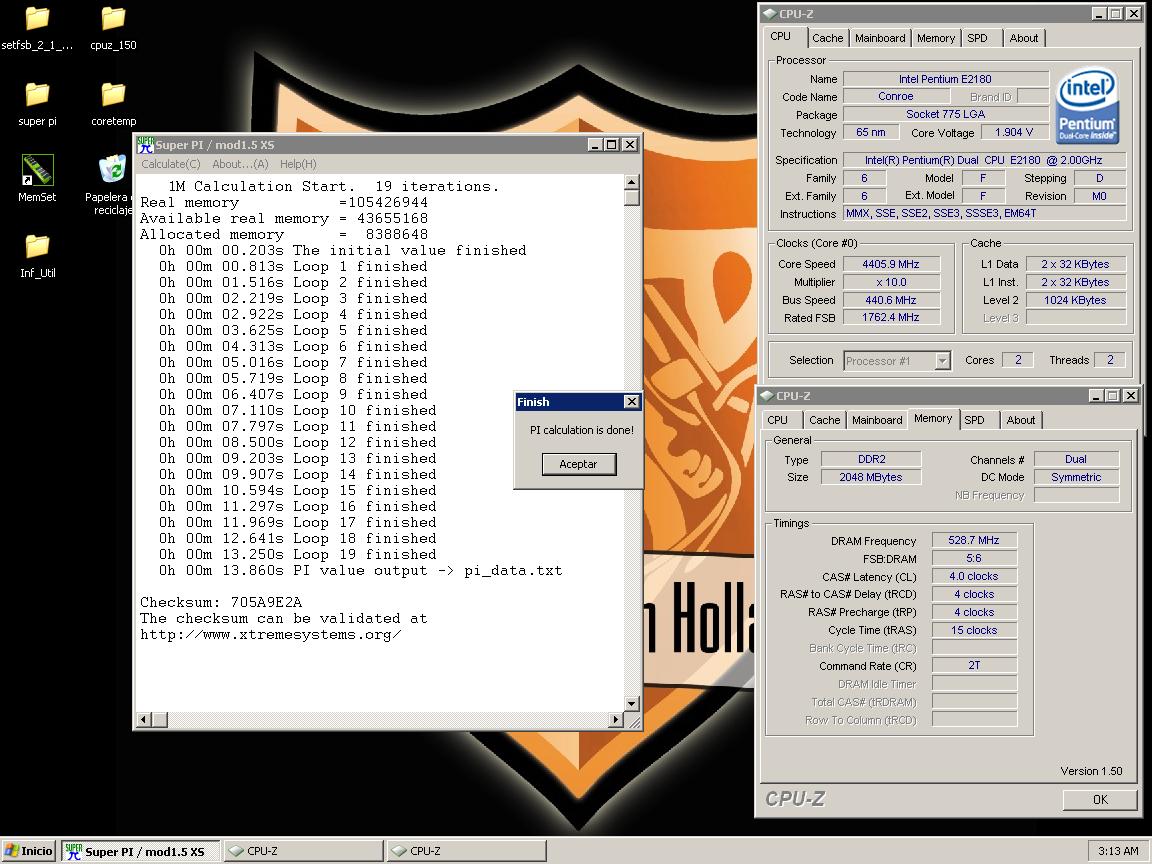Click Super PI horizontal scrollbar left arrow
This screenshot has width=1152, height=864.
[144, 720]
